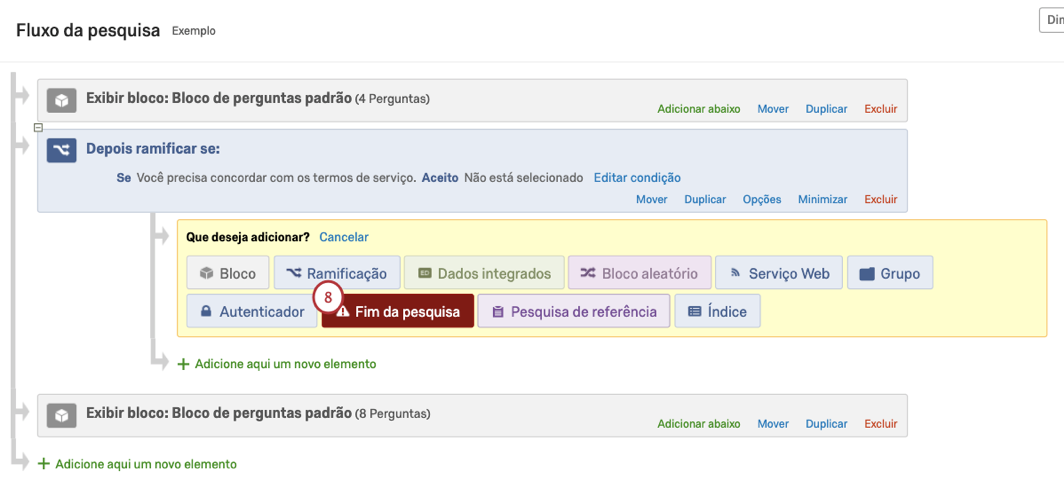Click Minimizar on the branch element

[822, 199]
